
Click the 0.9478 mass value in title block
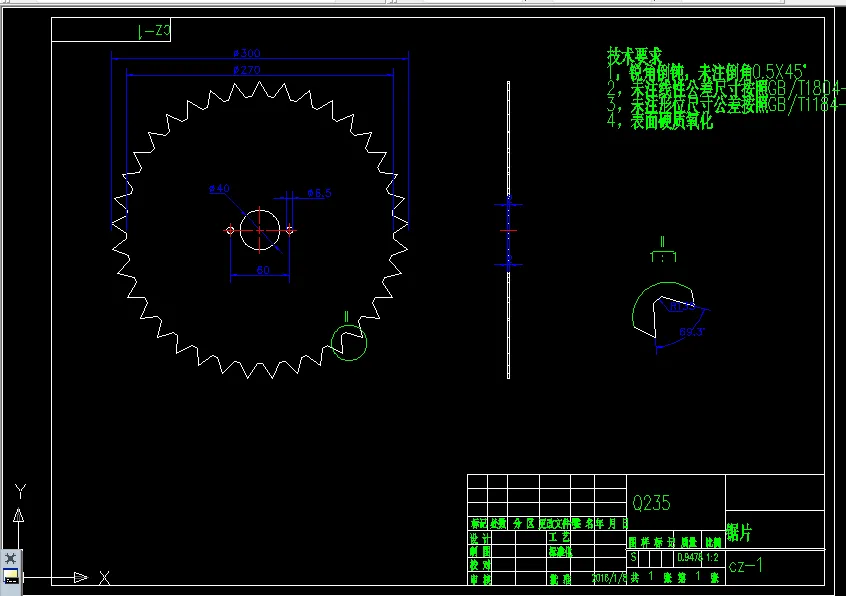tap(690, 558)
